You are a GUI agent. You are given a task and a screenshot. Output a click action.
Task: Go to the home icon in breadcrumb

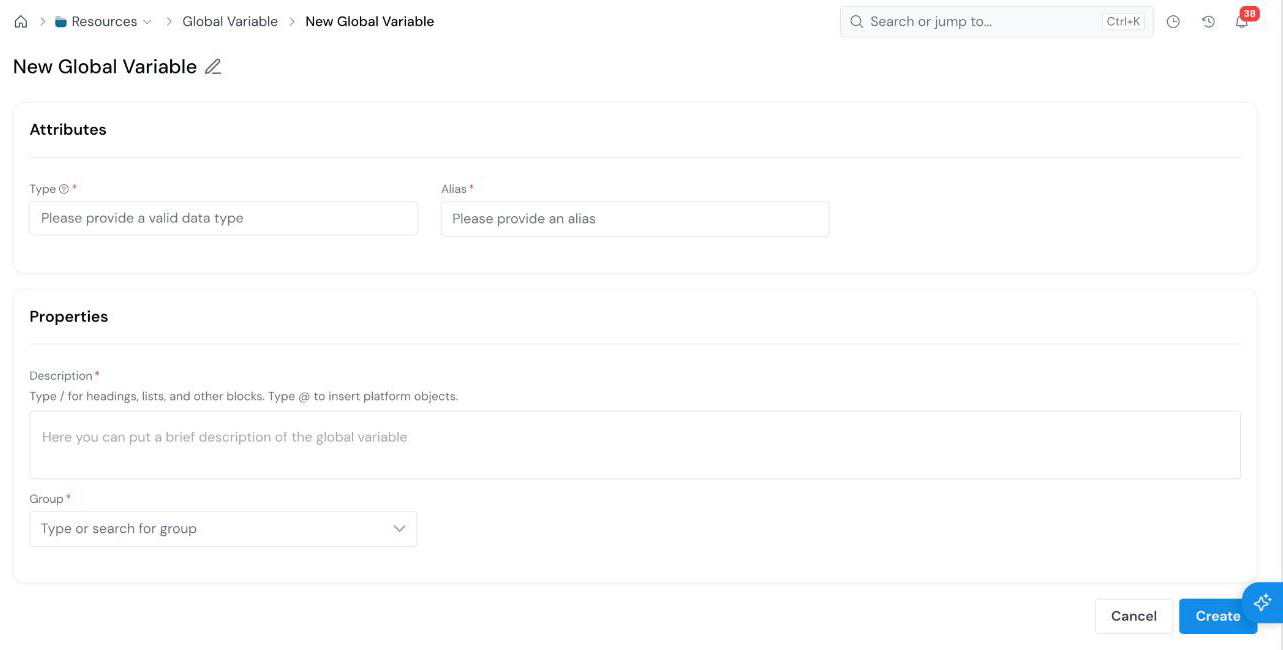[x=21, y=21]
